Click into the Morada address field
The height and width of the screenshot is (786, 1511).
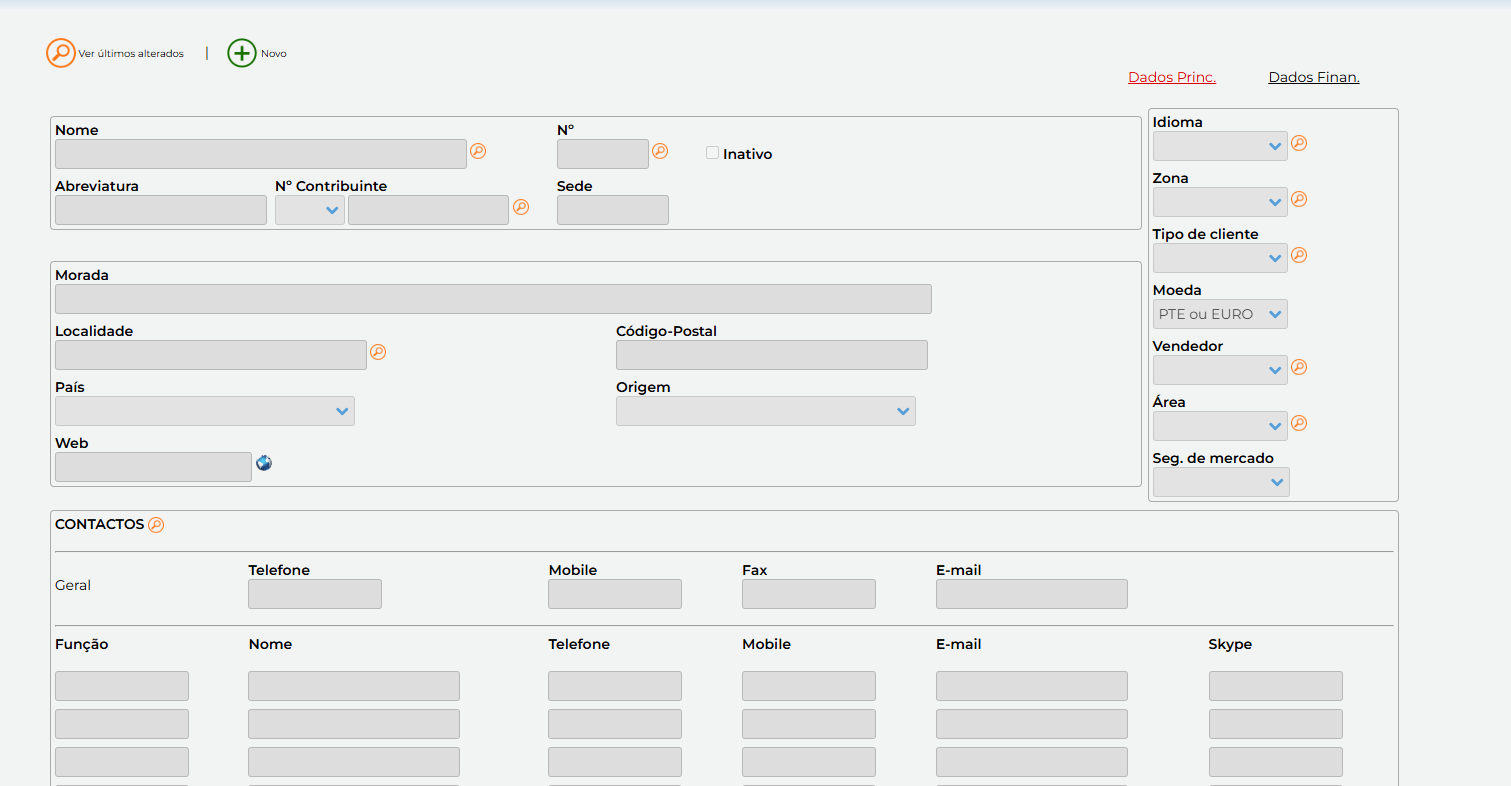coord(493,299)
